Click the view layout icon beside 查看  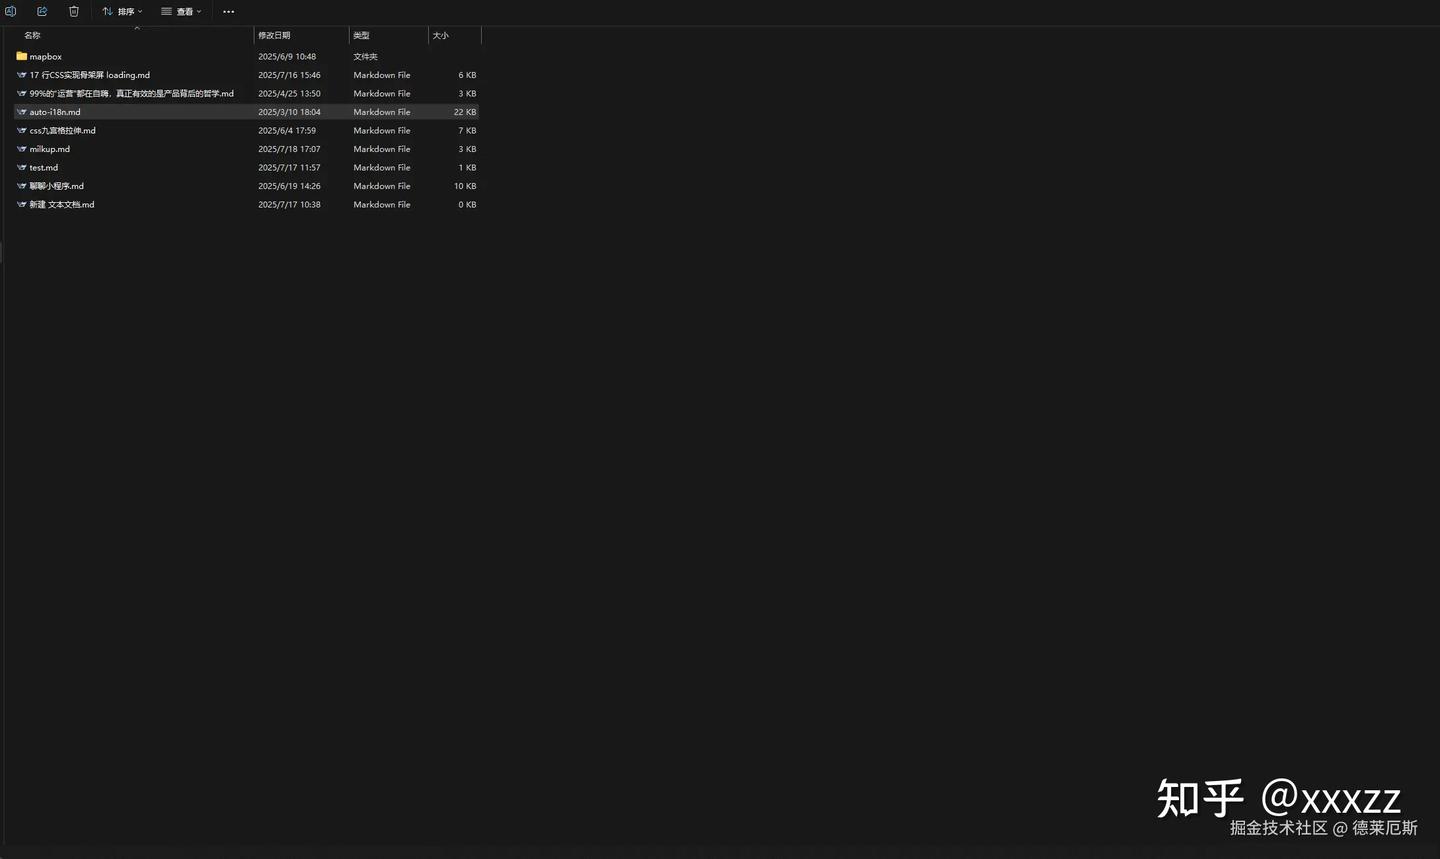tap(165, 11)
